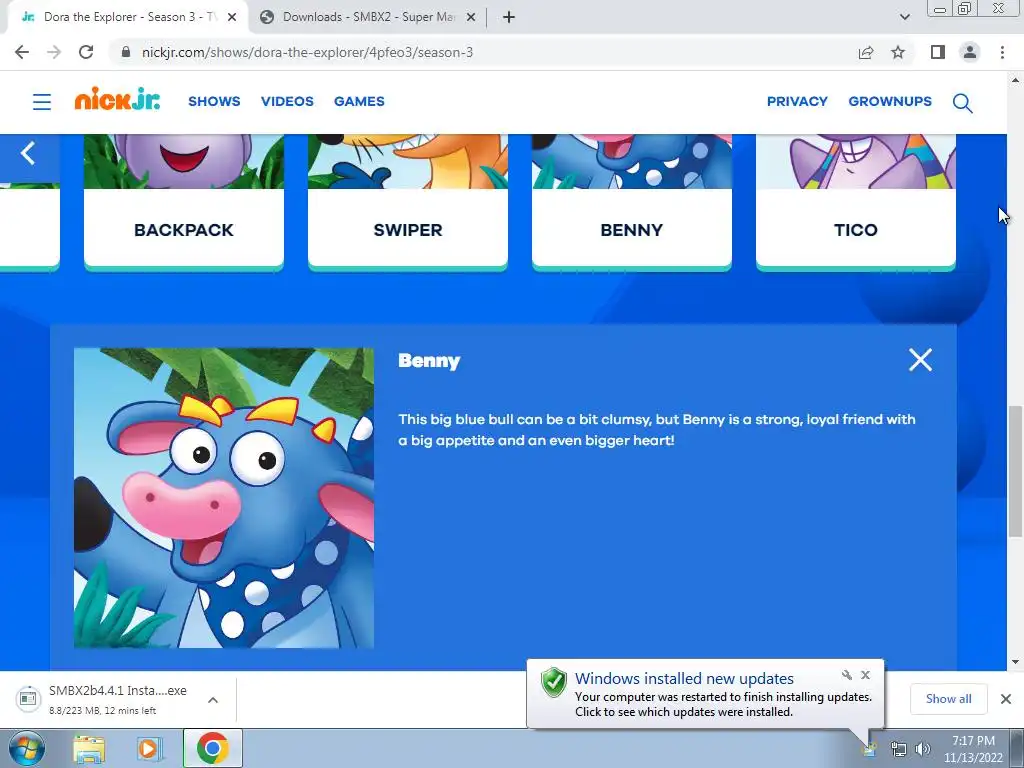Open network status tray icon
The image size is (1024, 768).
tap(899, 749)
